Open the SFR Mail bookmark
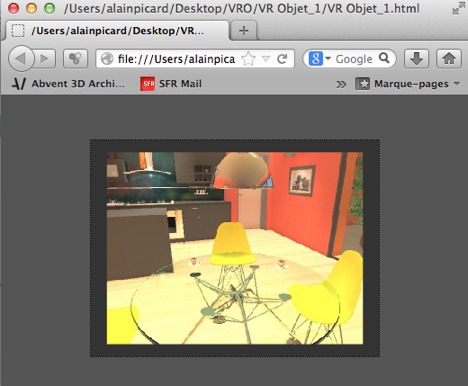Image resolution: width=468 pixels, height=386 pixels. 171,84
